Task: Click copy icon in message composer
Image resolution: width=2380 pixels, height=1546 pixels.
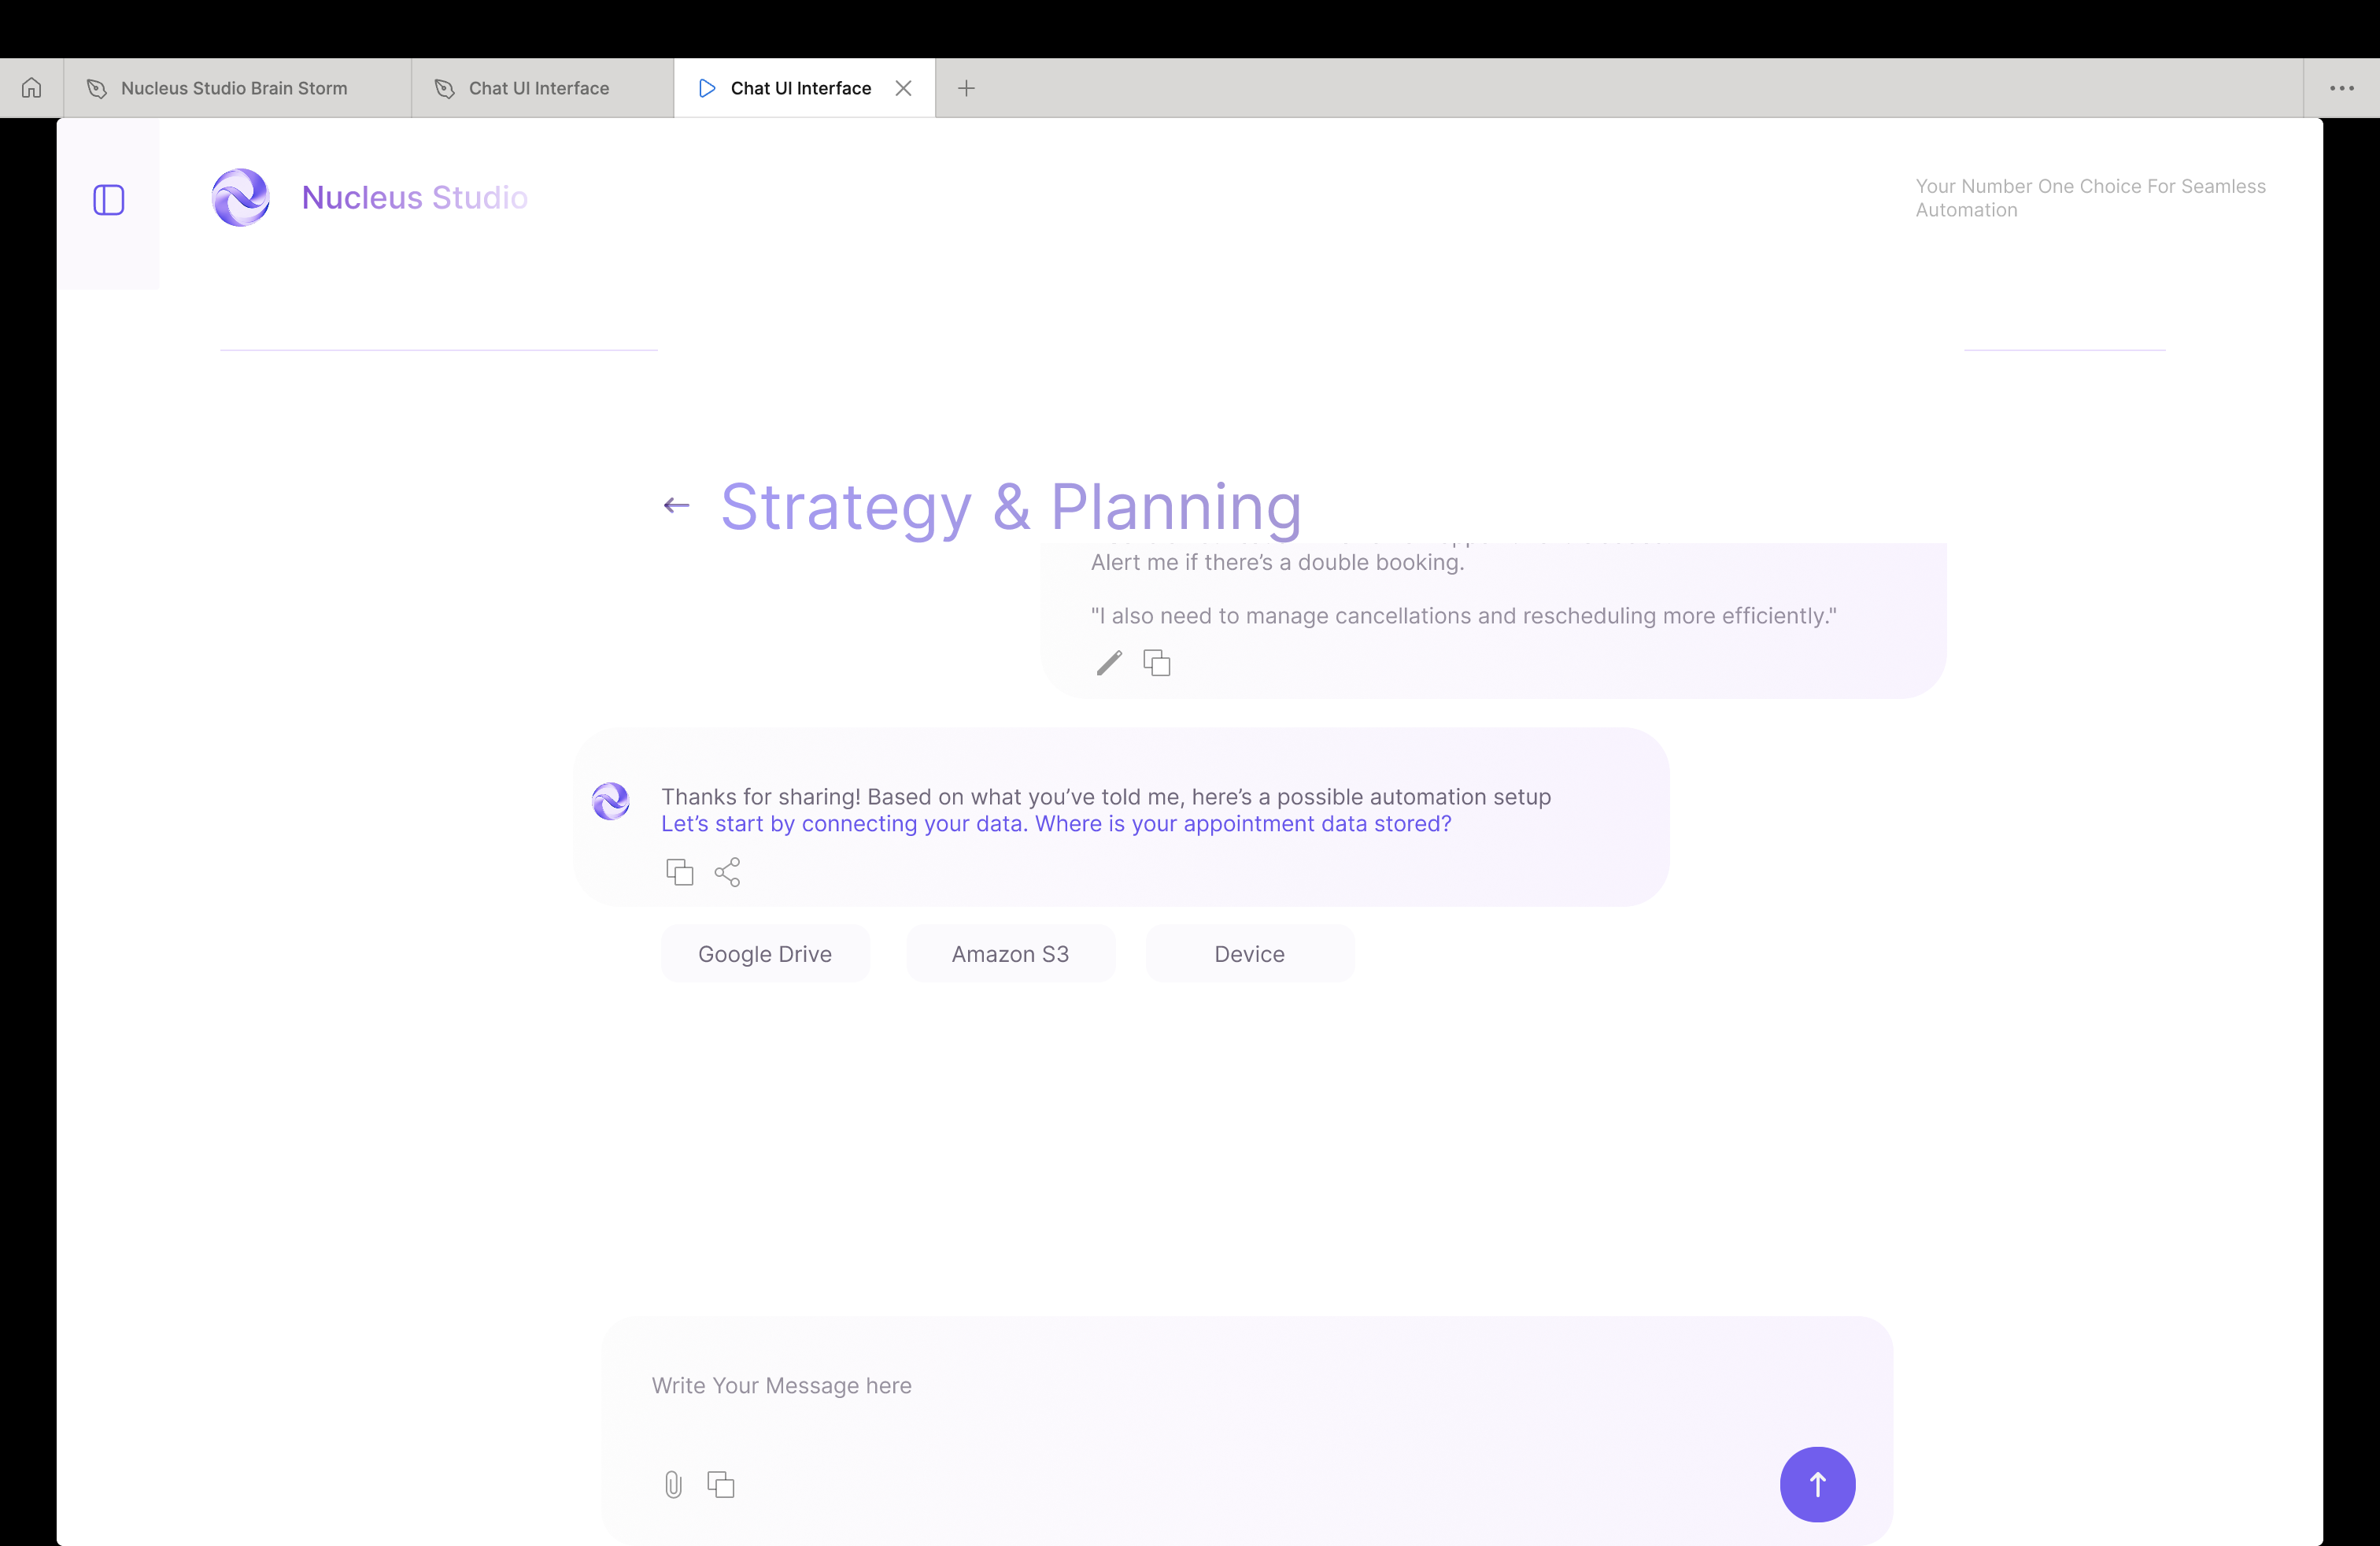Action: (x=721, y=1484)
